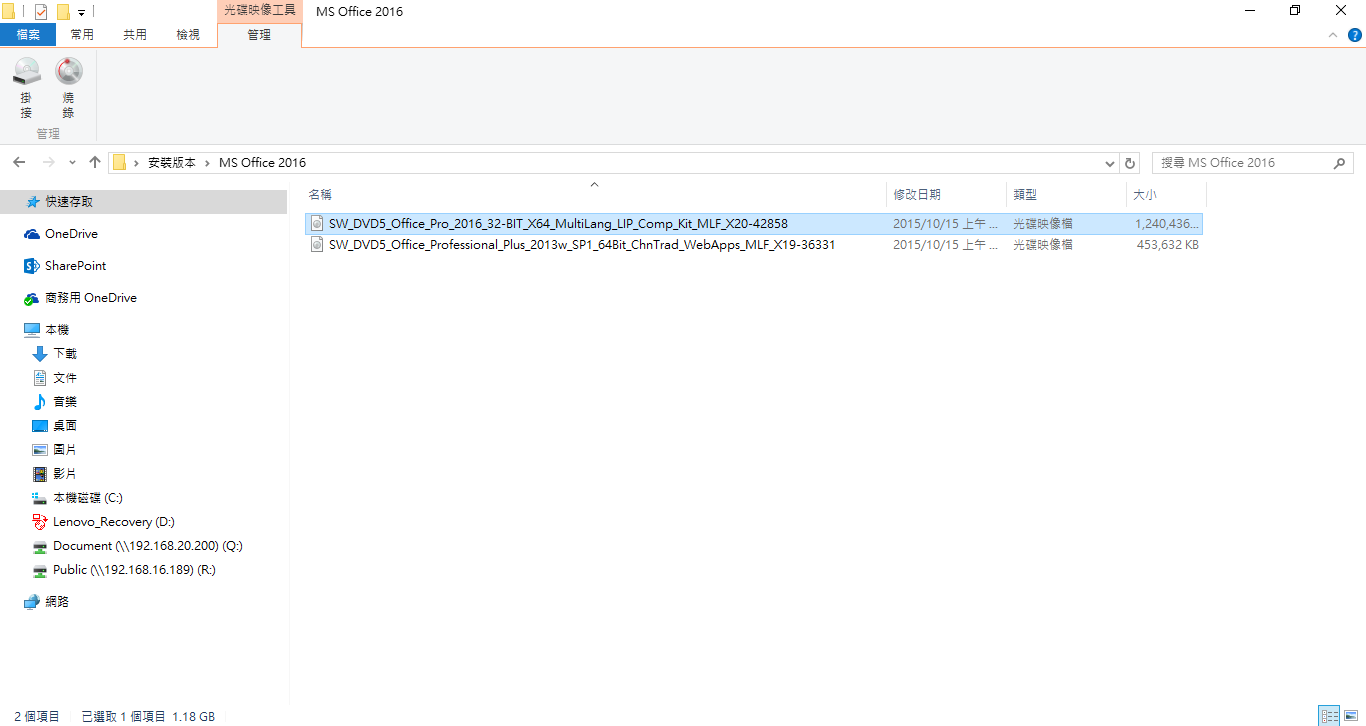
Task: Click the quick access star icon
Action: [32, 201]
